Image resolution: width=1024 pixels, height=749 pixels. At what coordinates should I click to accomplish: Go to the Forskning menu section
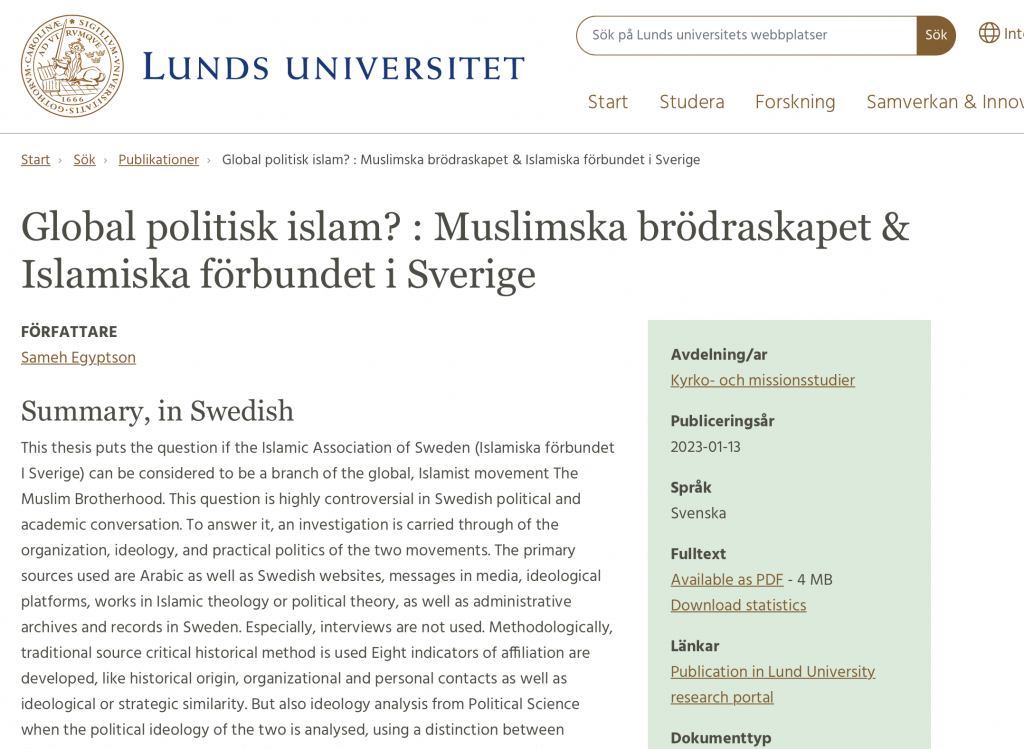(x=795, y=102)
